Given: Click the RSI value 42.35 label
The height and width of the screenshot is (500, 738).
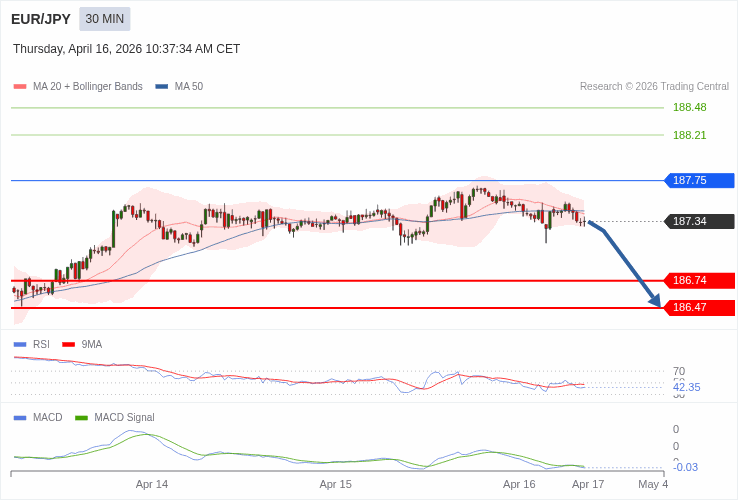Looking at the screenshot, I should point(686,388).
